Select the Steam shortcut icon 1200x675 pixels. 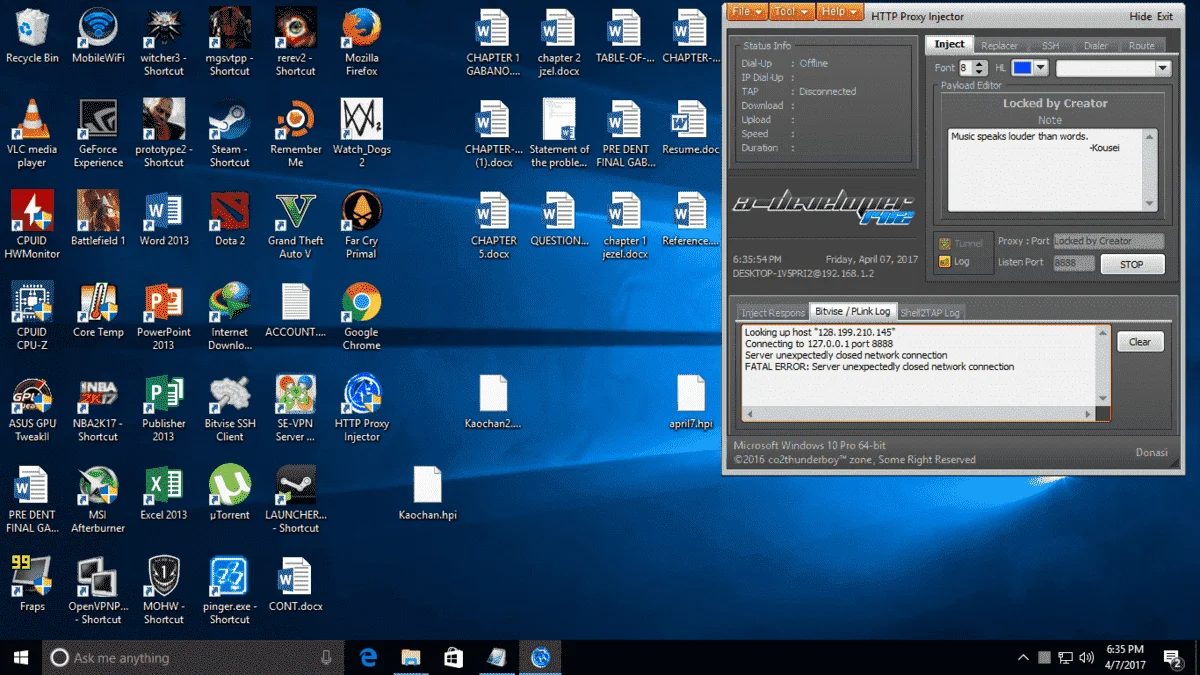pos(229,134)
